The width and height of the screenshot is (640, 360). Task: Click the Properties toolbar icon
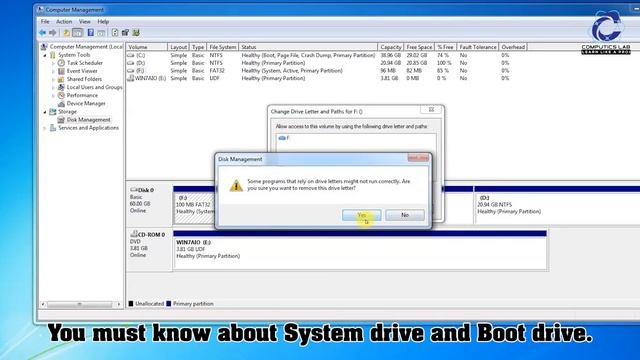coord(125,33)
